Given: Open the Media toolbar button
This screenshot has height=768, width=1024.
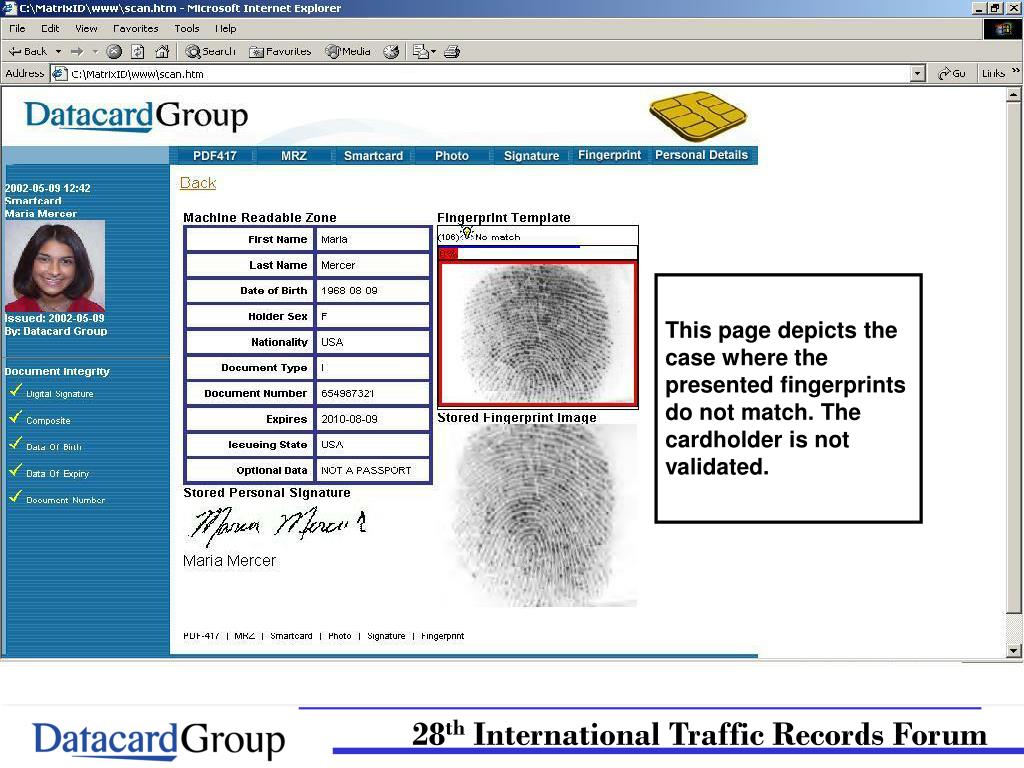Looking at the screenshot, I should coord(348,52).
